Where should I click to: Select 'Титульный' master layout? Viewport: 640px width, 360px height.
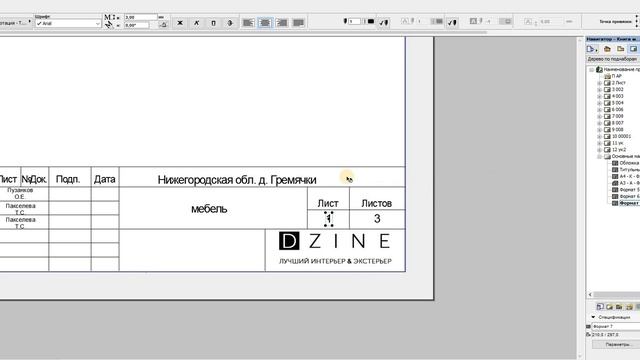626,170
